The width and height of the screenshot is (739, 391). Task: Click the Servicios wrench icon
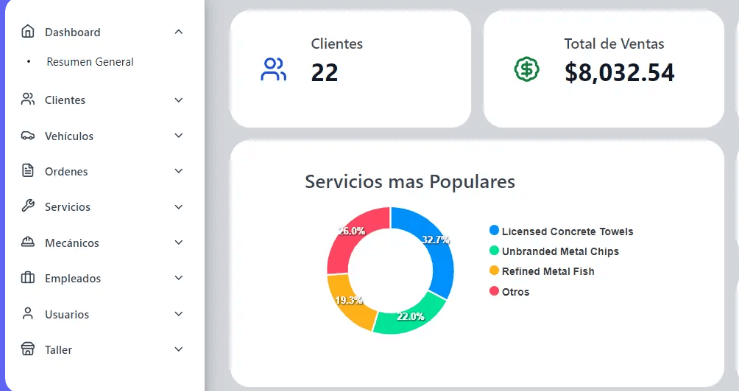pos(28,206)
